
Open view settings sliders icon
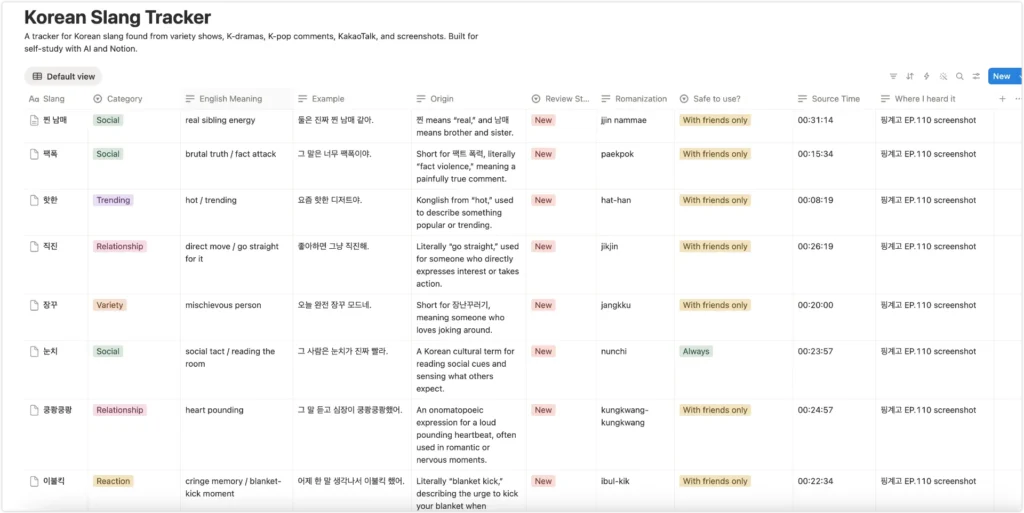click(976, 76)
